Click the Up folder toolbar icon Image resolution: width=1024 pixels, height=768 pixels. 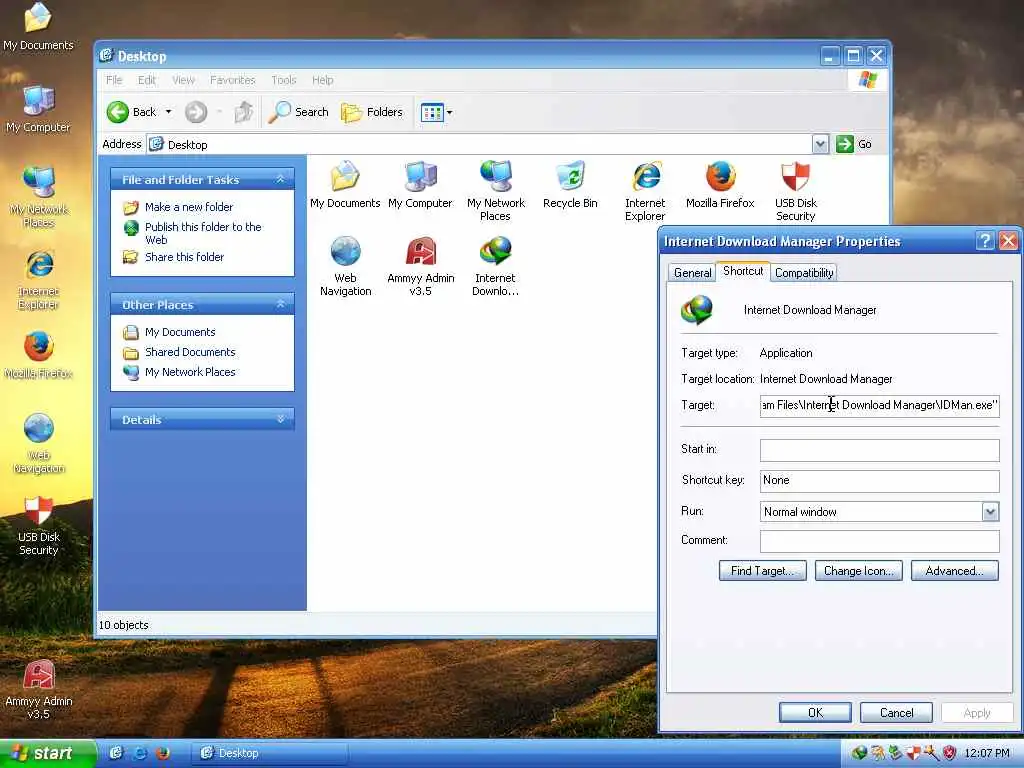[244, 112]
